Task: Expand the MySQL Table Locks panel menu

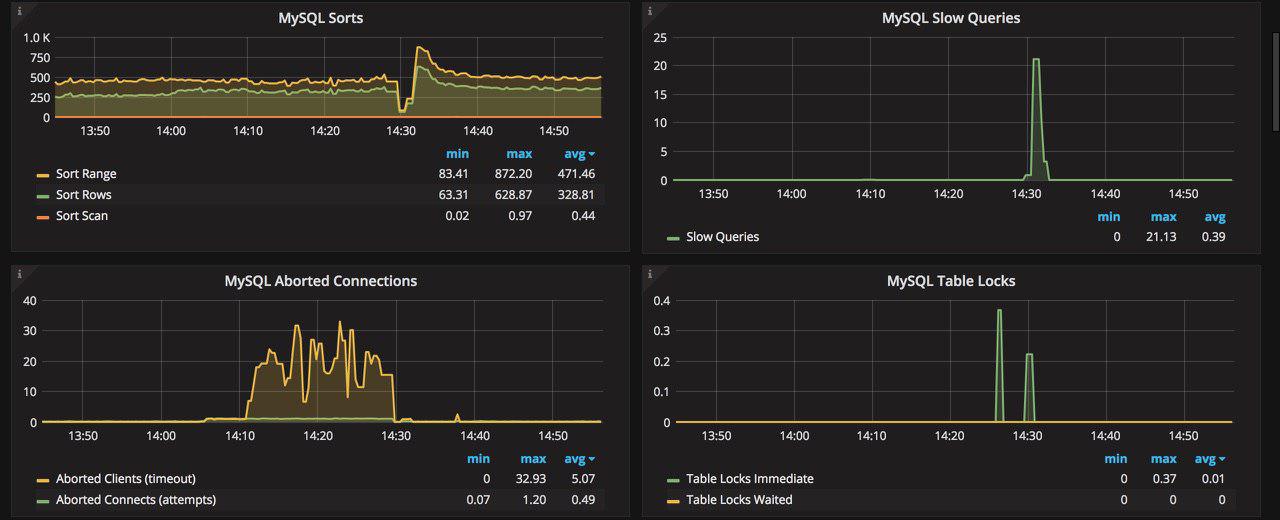Action: coord(951,281)
